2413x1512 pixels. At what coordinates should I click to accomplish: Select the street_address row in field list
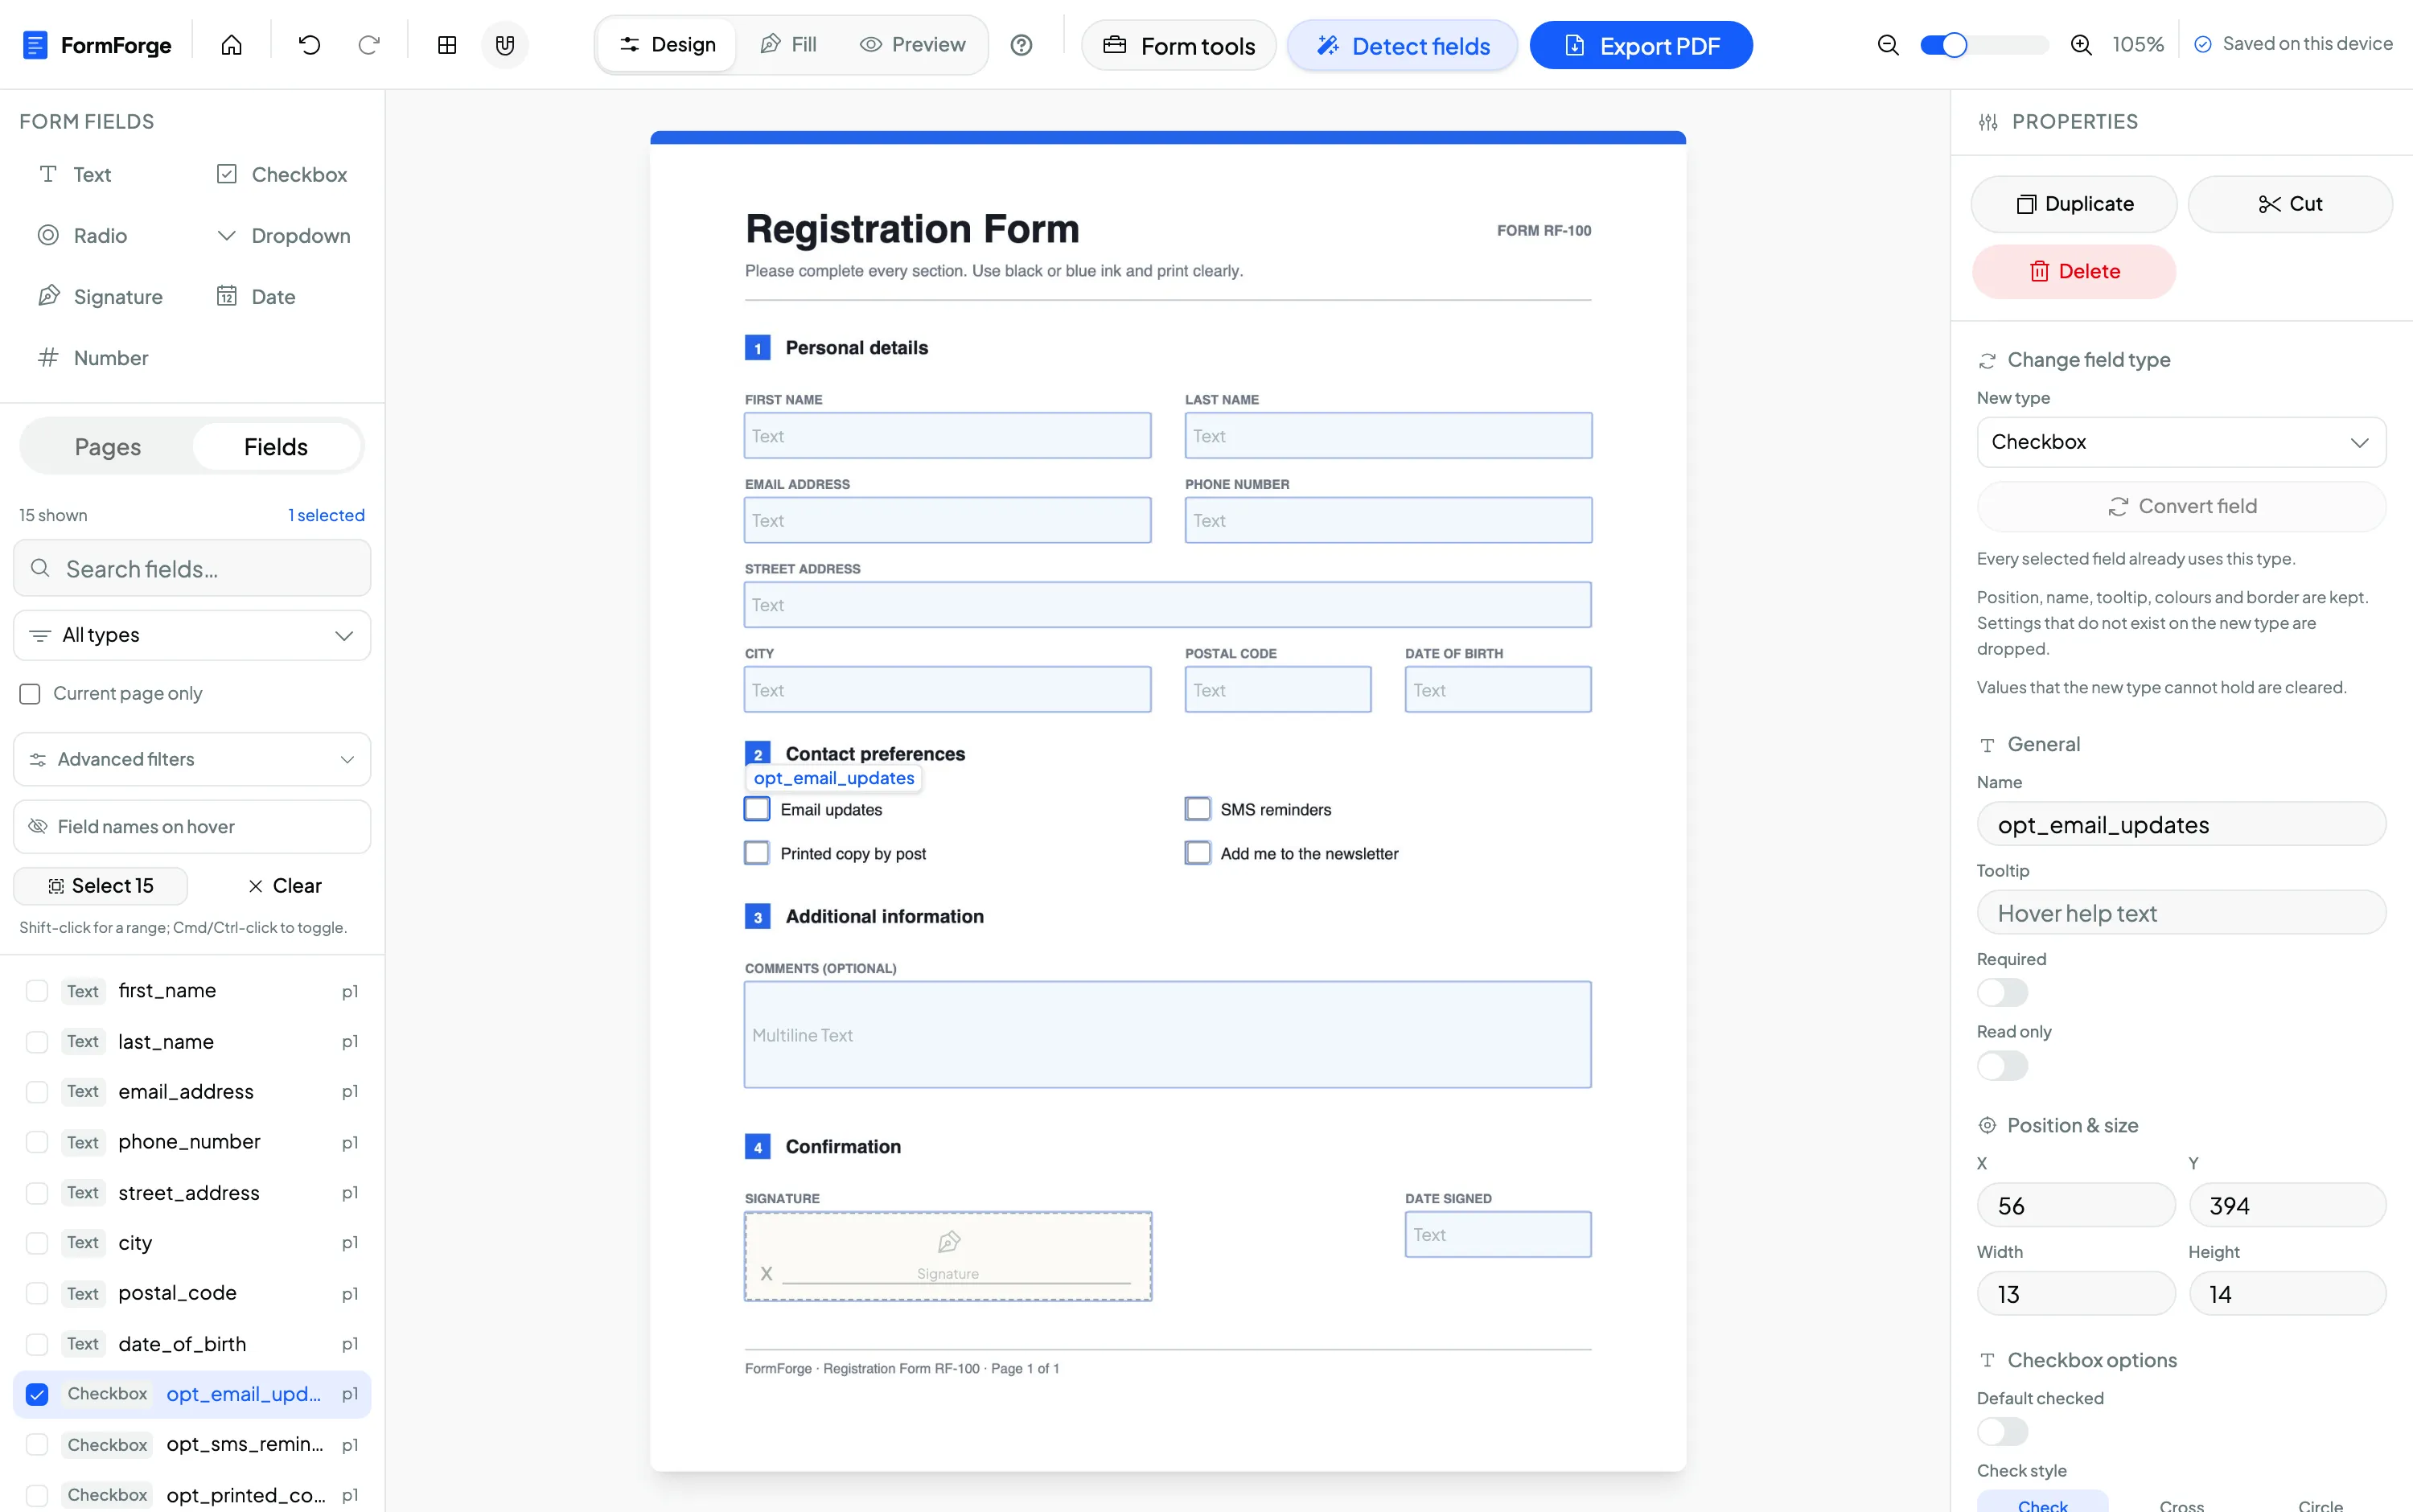coord(192,1193)
